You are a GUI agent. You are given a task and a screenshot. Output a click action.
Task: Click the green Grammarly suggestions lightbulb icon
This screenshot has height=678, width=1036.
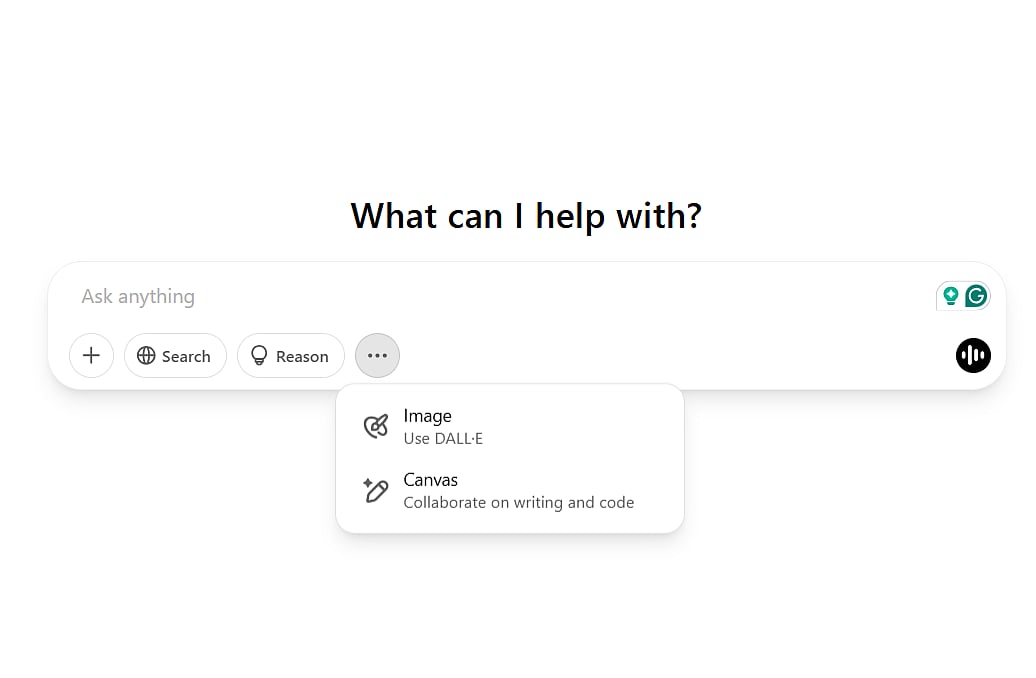tap(950, 296)
